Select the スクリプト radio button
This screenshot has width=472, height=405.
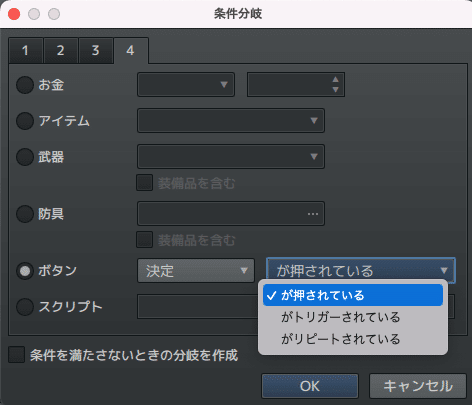25,307
